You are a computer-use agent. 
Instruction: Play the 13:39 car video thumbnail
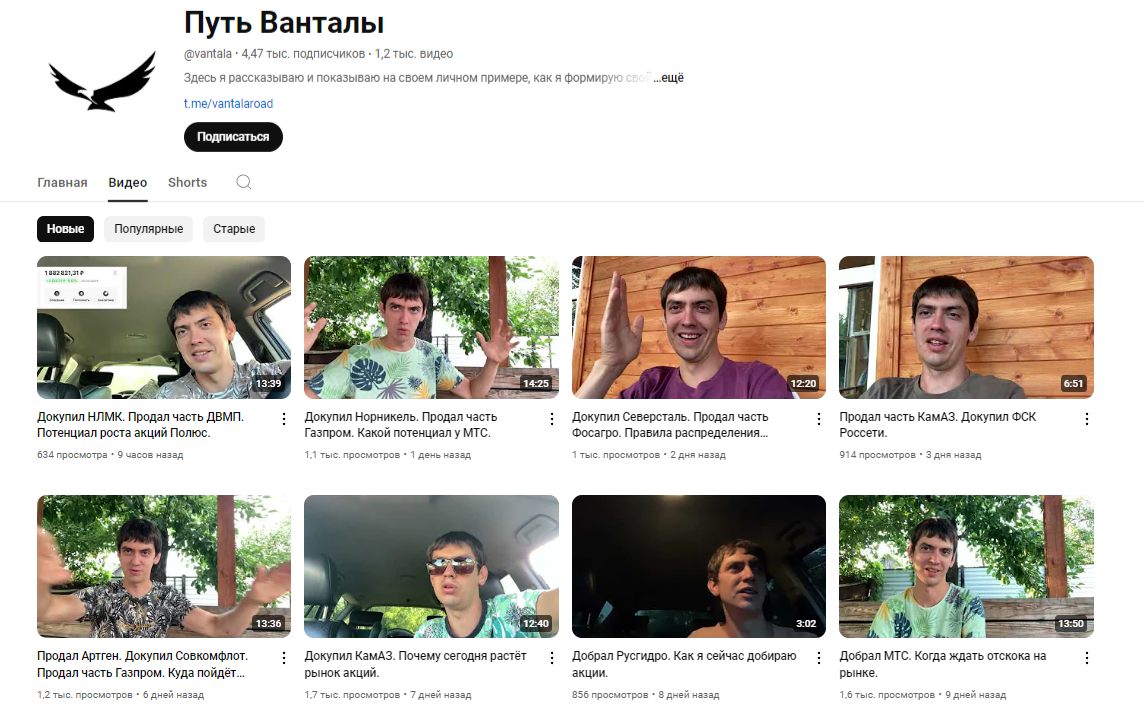(164, 327)
